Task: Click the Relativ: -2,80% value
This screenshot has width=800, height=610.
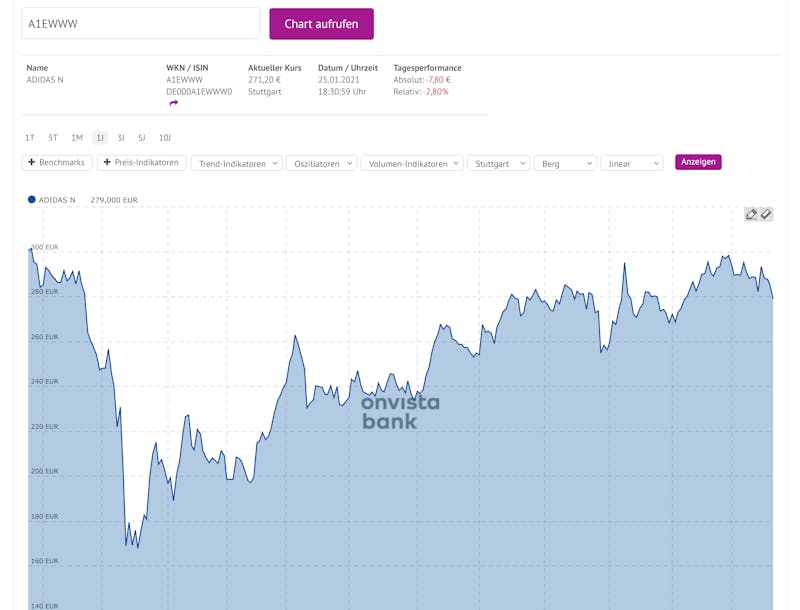Action: tap(421, 92)
